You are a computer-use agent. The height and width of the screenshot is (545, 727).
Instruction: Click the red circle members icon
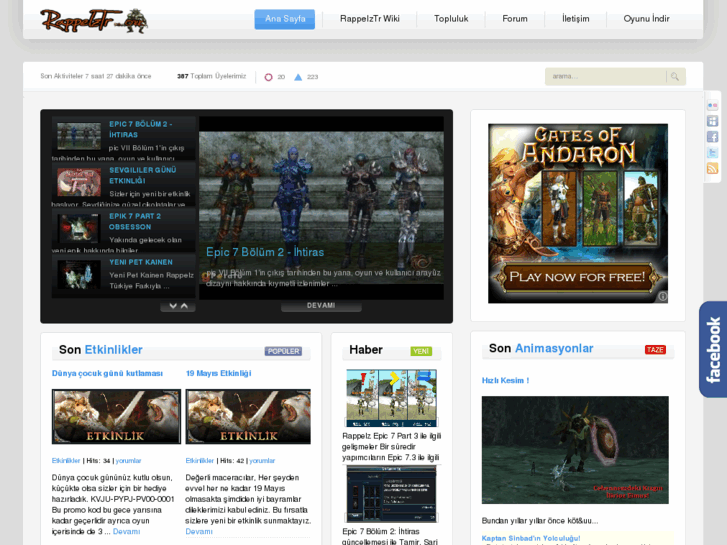click(268, 77)
